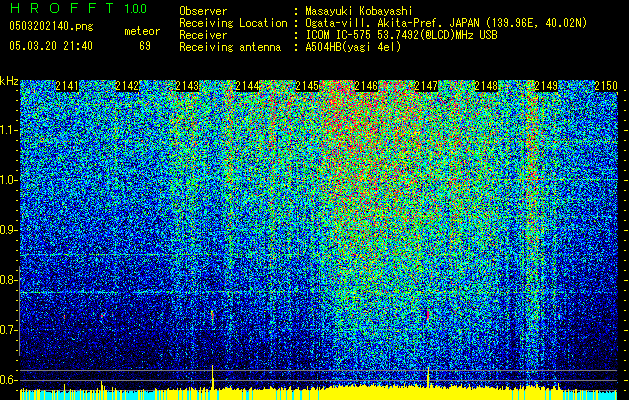The width and height of the screenshot is (629, 400).
Task: Click the version number 1.0.0
Action: coord(135,8)
